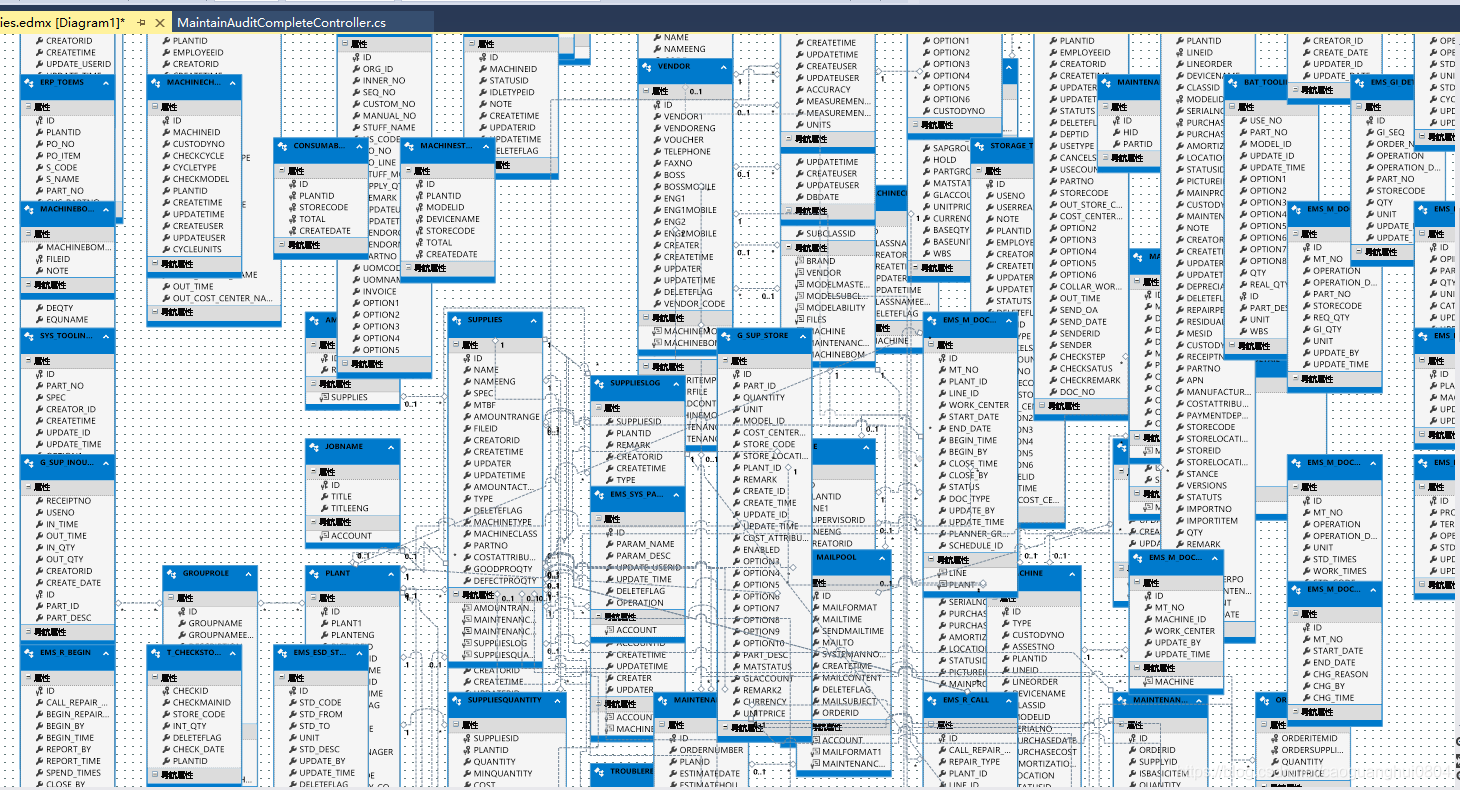Select BOSSMOBILE property in VENDOR
1460x790 pixels.
(x=689, y=187)
